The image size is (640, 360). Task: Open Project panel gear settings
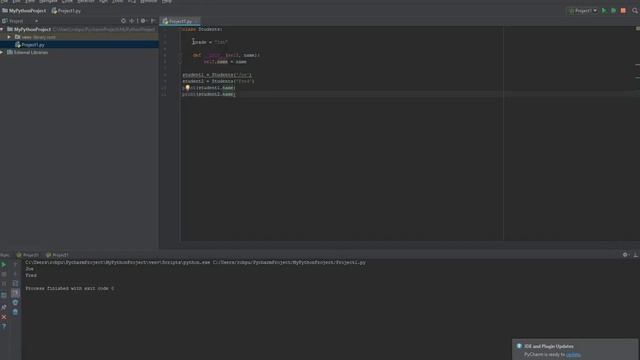coord(143,21)
